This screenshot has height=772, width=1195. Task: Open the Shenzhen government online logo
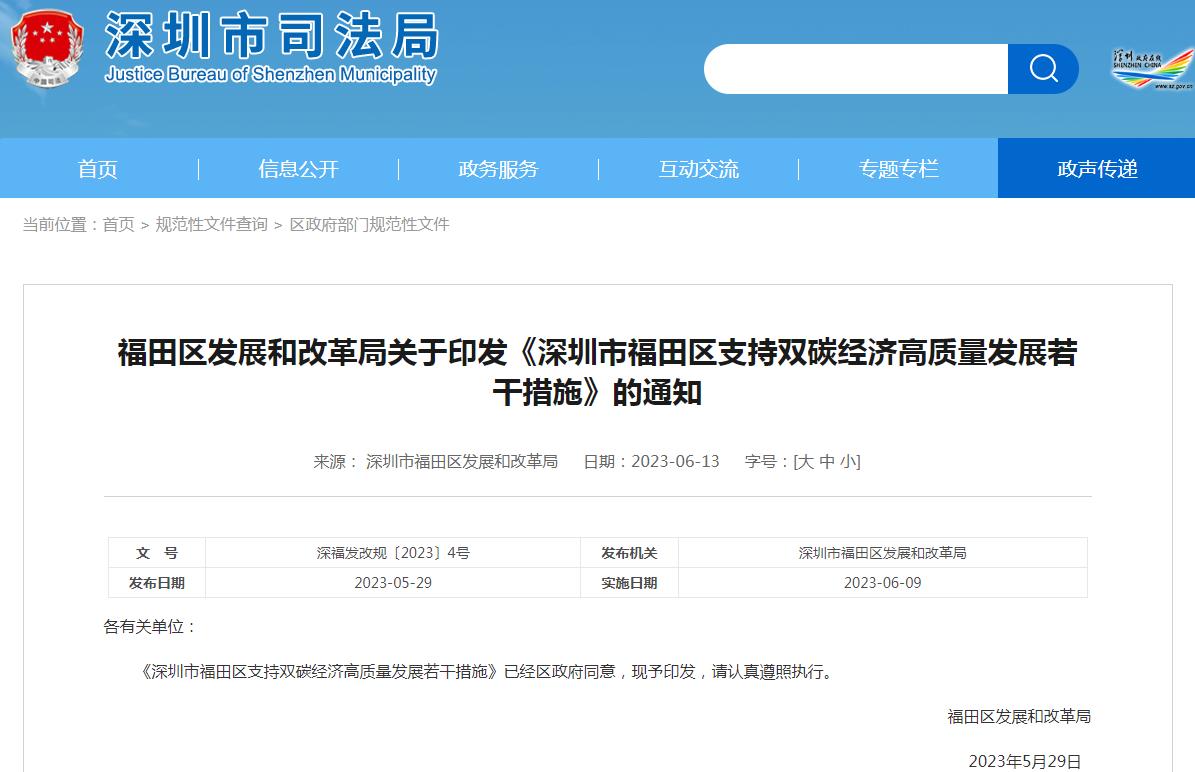click(x=1151, y=69)
